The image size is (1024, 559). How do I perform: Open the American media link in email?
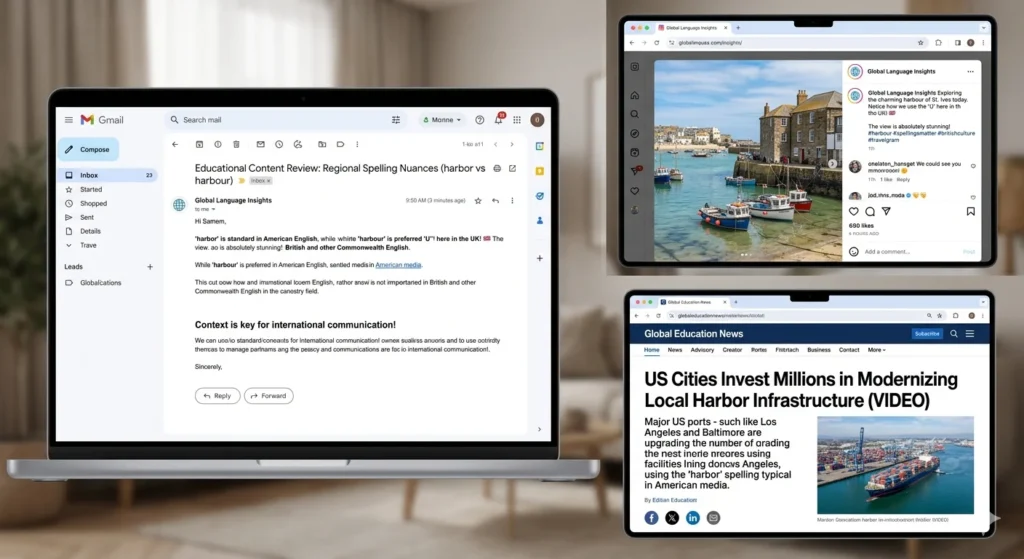click(x=398, y=265)
